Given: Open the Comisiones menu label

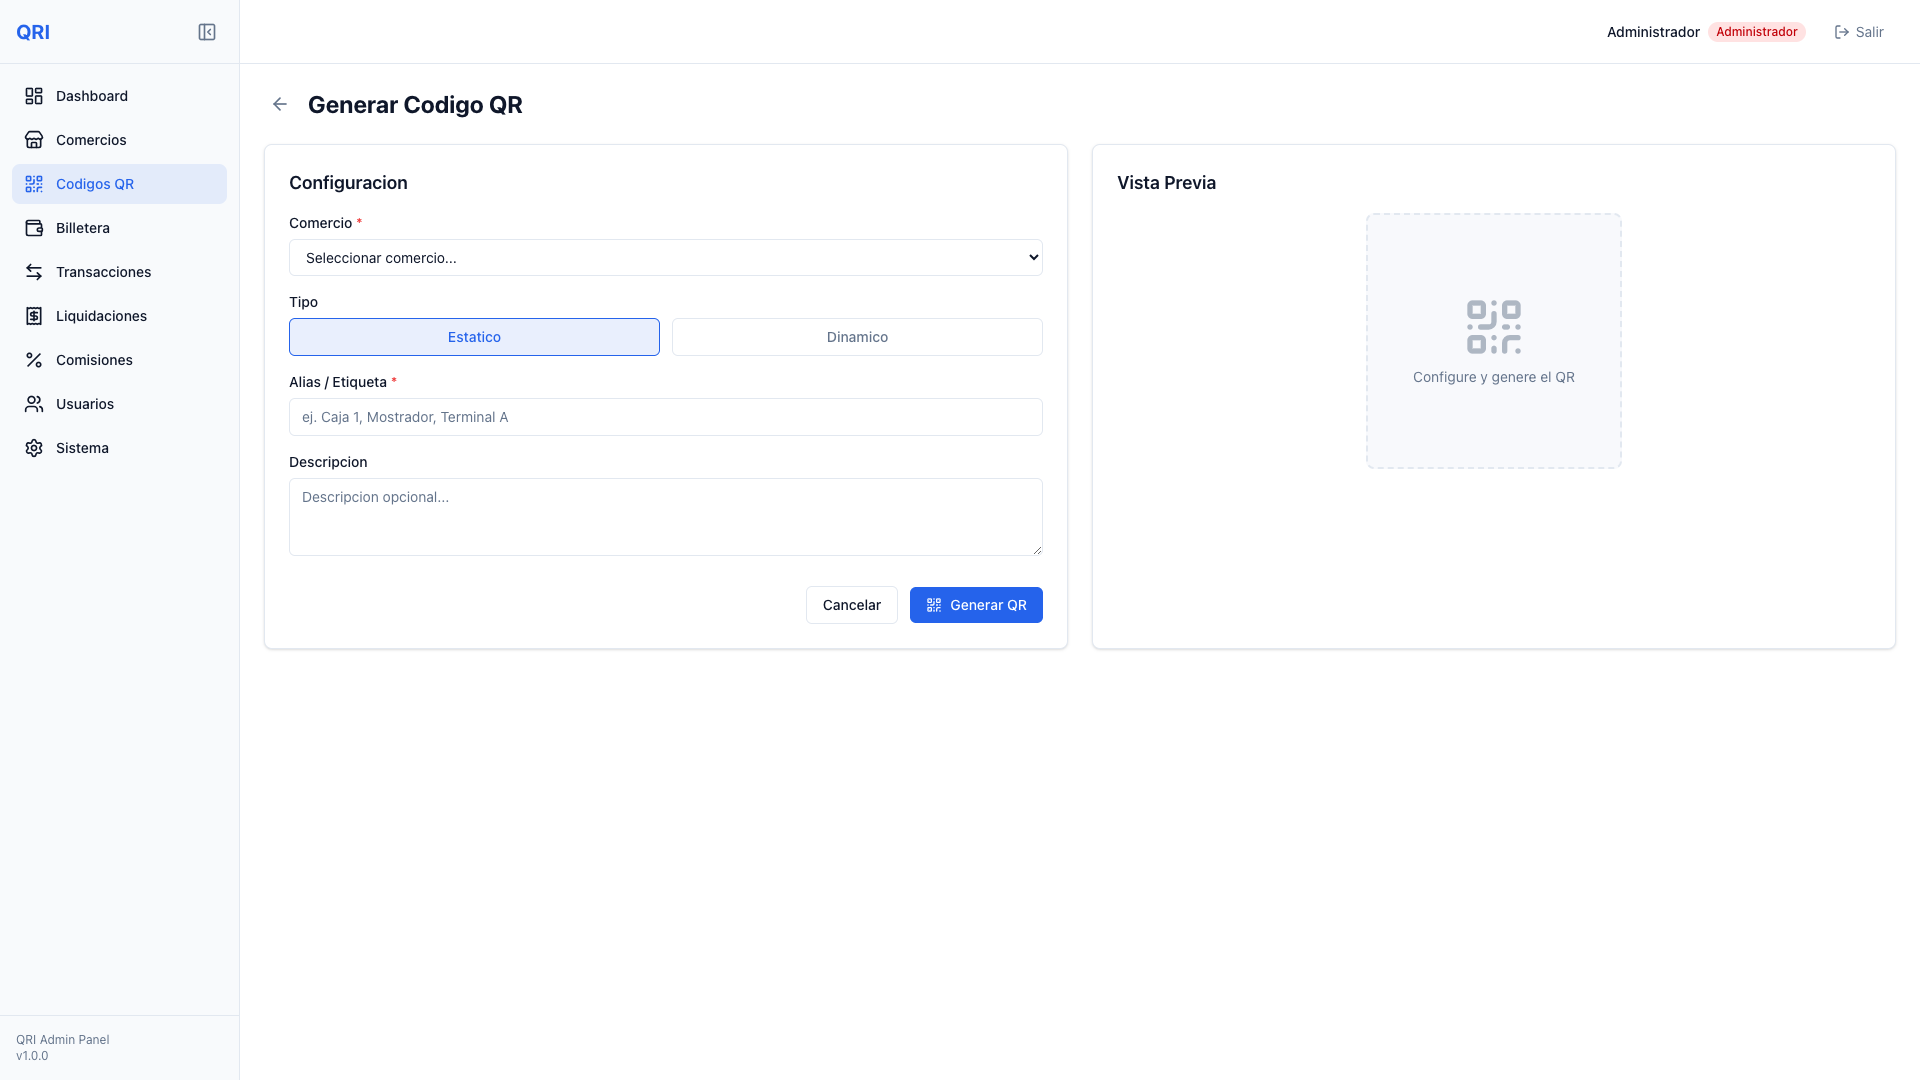Looking at the screenshot, I should [94, 360].
